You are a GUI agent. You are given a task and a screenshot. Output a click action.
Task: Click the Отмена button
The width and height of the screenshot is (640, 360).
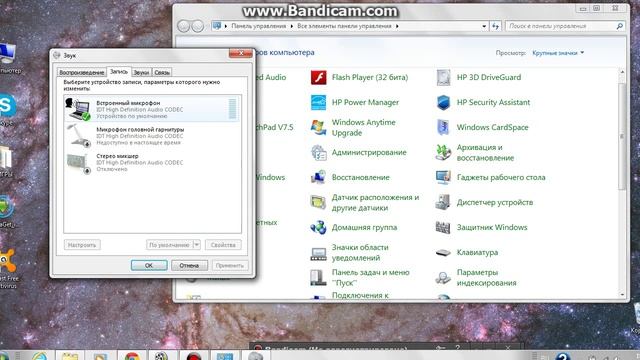pyautogui.click(x=189, y=265)
